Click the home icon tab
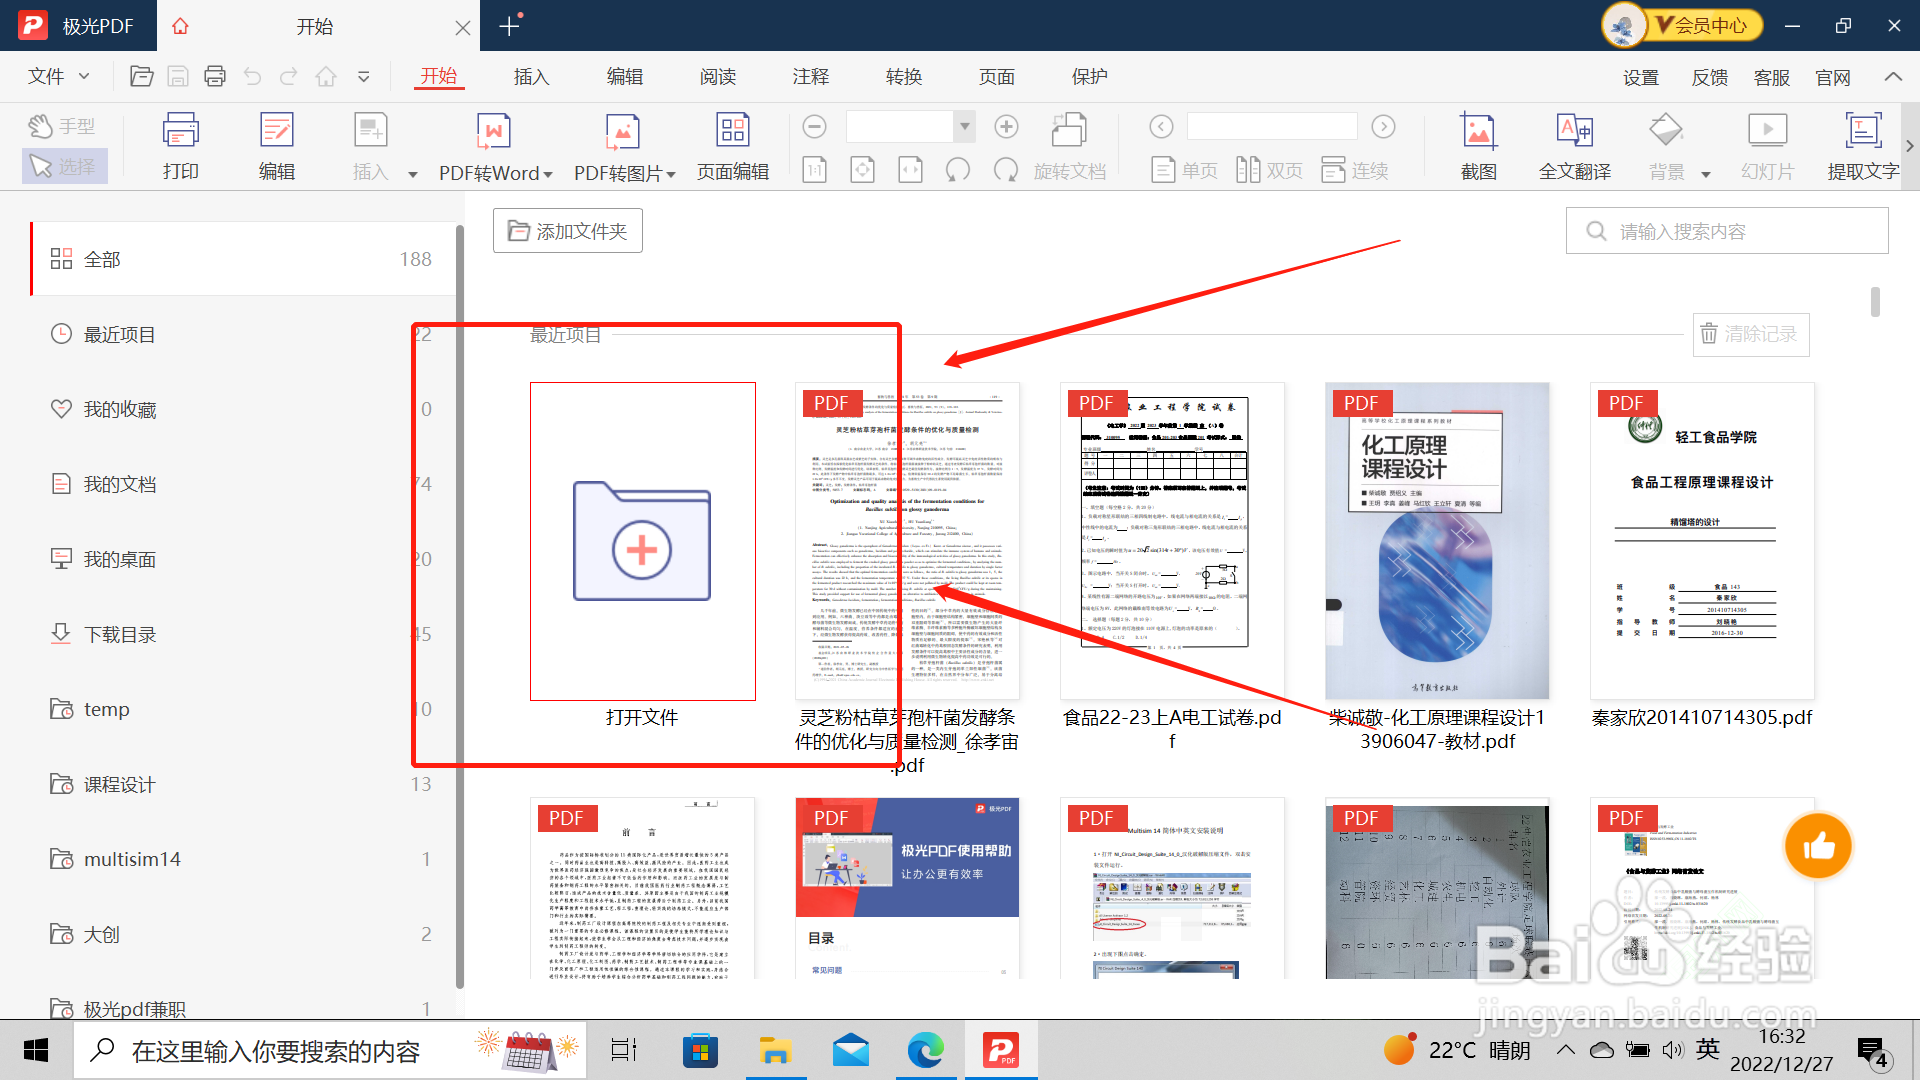This screenshot has height=1080, width=1920. pos(180,26)
